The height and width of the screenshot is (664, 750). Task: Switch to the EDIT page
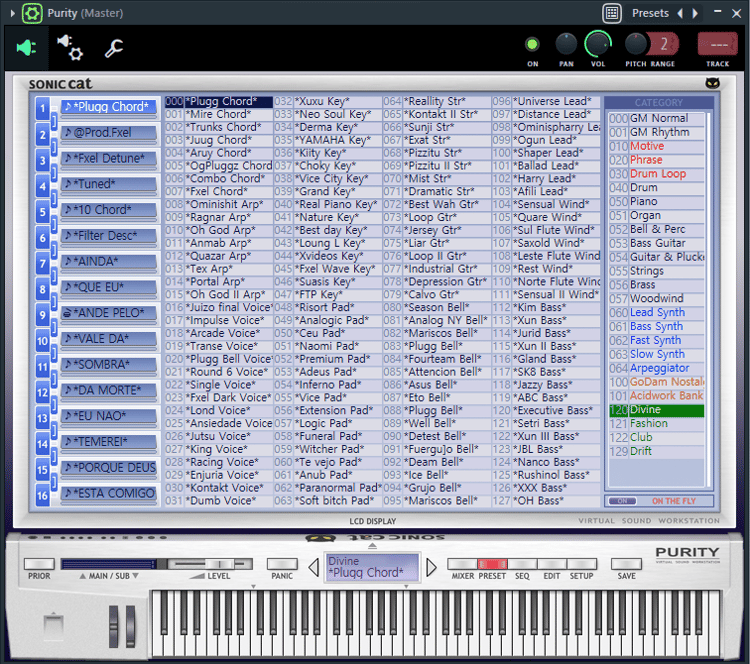click(x=552, y=564)
